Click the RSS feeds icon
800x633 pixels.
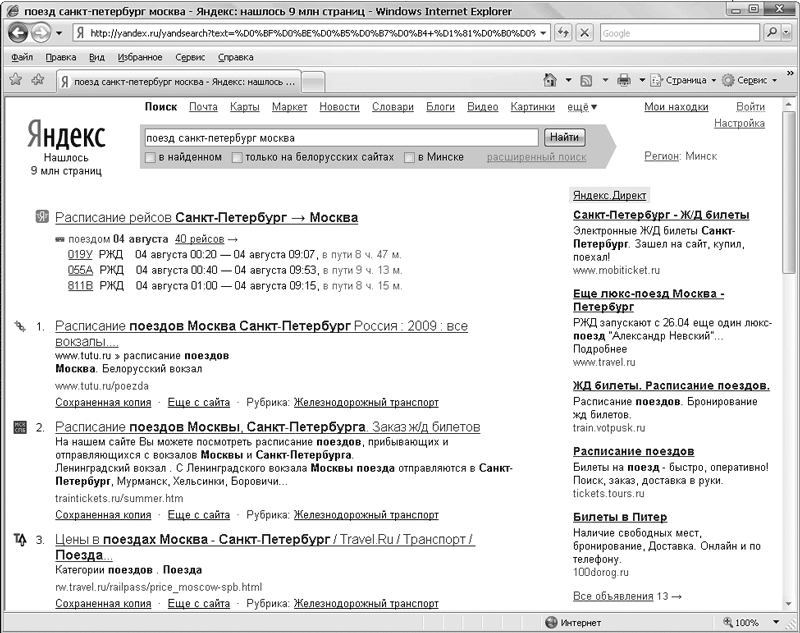(587, 79)
